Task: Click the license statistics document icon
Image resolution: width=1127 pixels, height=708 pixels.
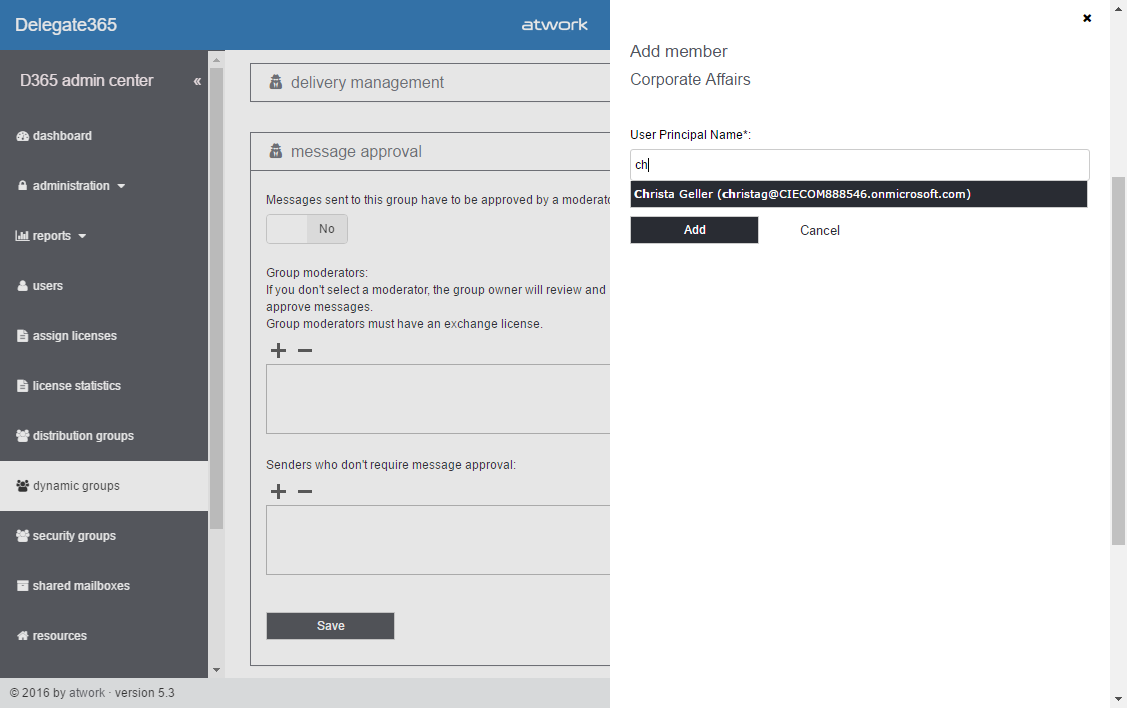Action: 22,386
